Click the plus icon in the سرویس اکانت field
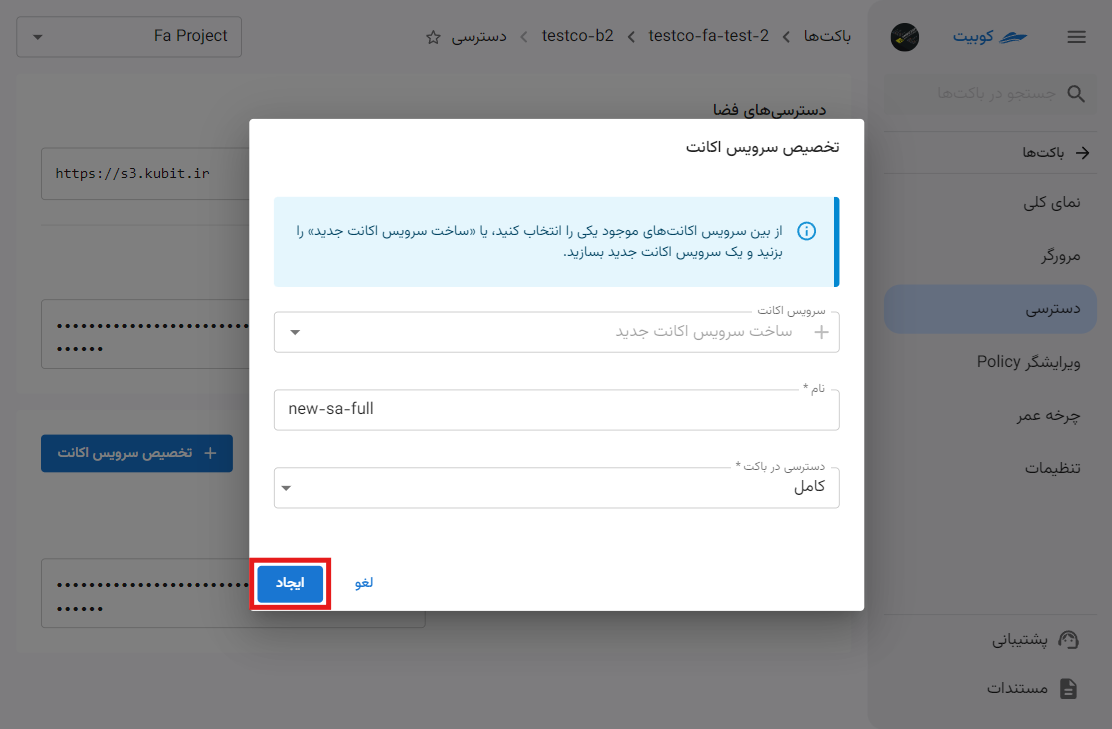Image resolution: width=1112 pixels, height=729 pixels. pyautogui.click(x=821, y=332)
